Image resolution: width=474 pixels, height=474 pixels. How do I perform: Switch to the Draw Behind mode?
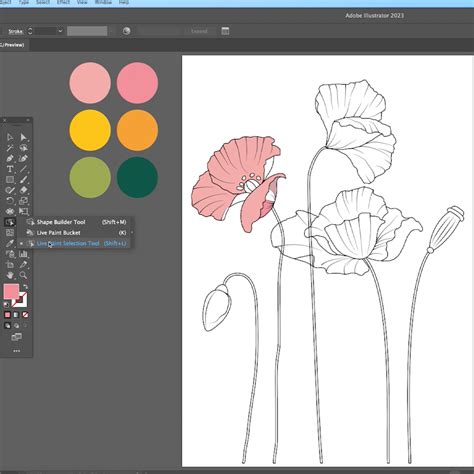coord(16,326)
